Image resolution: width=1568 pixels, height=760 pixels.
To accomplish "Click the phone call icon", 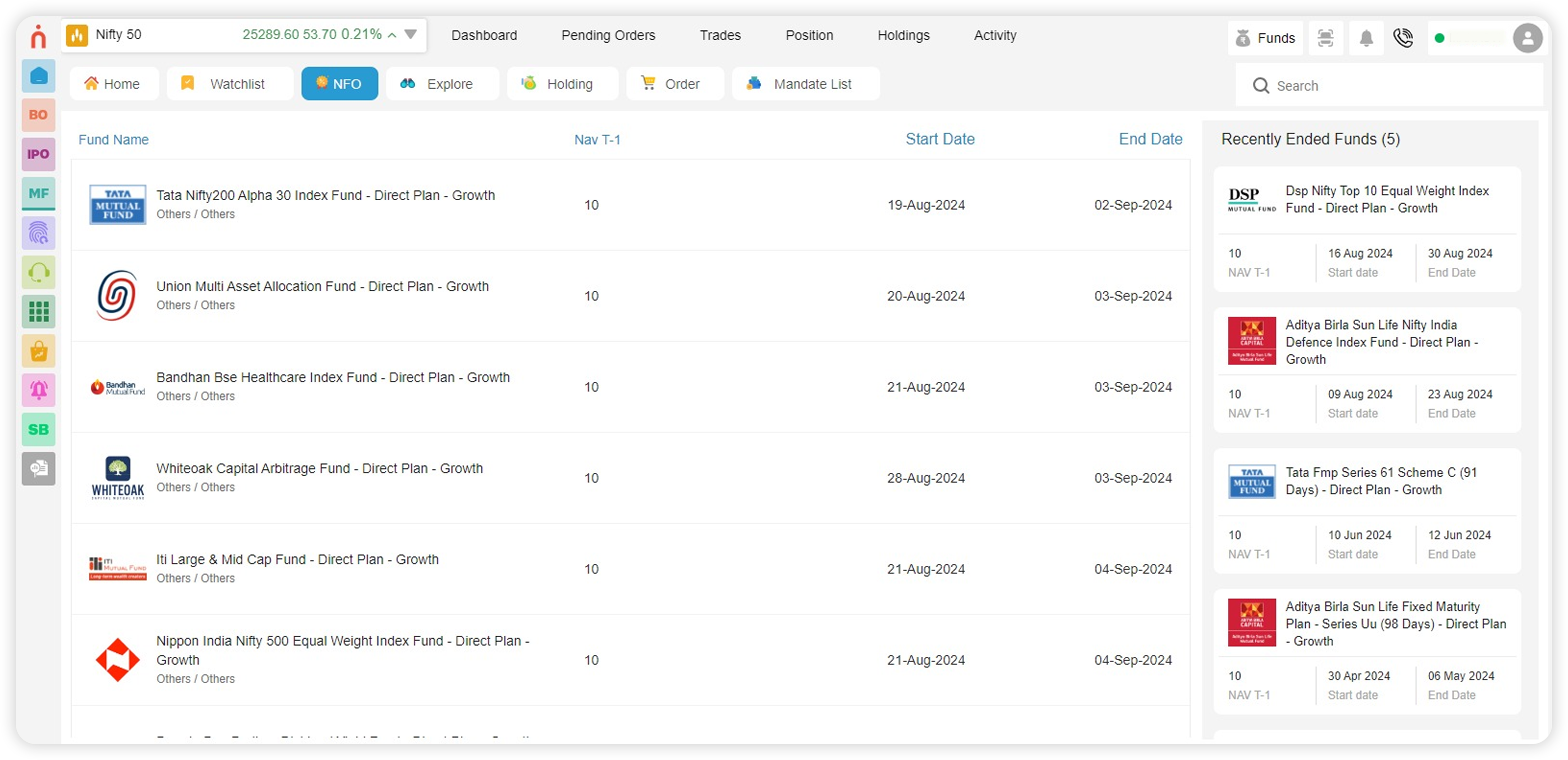I will tap(1403, 38).
